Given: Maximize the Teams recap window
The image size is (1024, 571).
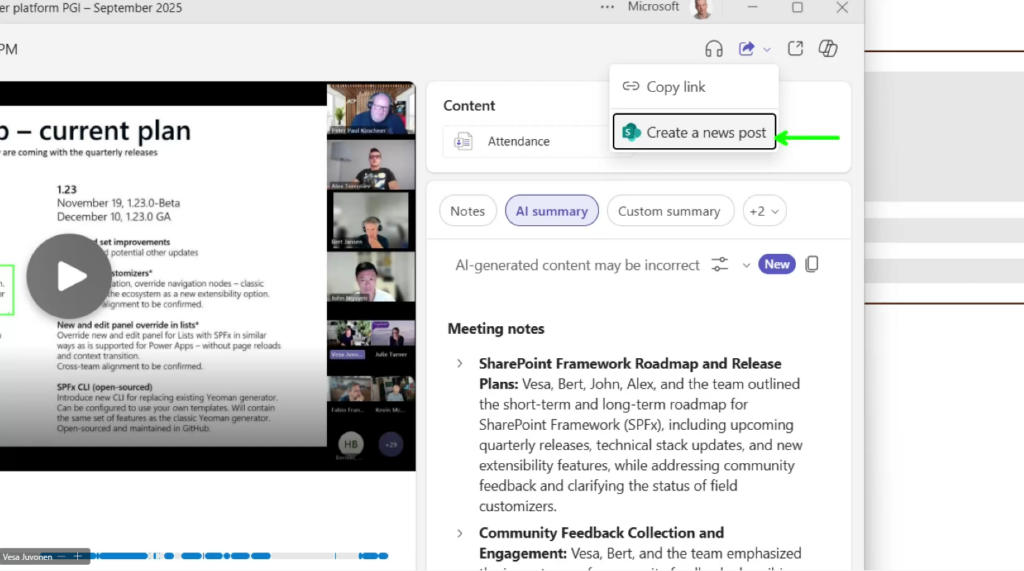Looking at the screenshot, I should [x=797, y=7].
